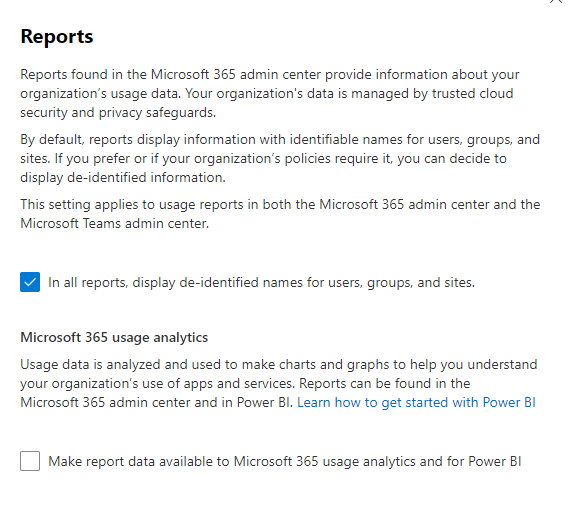Image resolution: width=579 pixels, height=516 pixels.
Task: Enable the Make report data available checkbox
Action: [30, 461]
